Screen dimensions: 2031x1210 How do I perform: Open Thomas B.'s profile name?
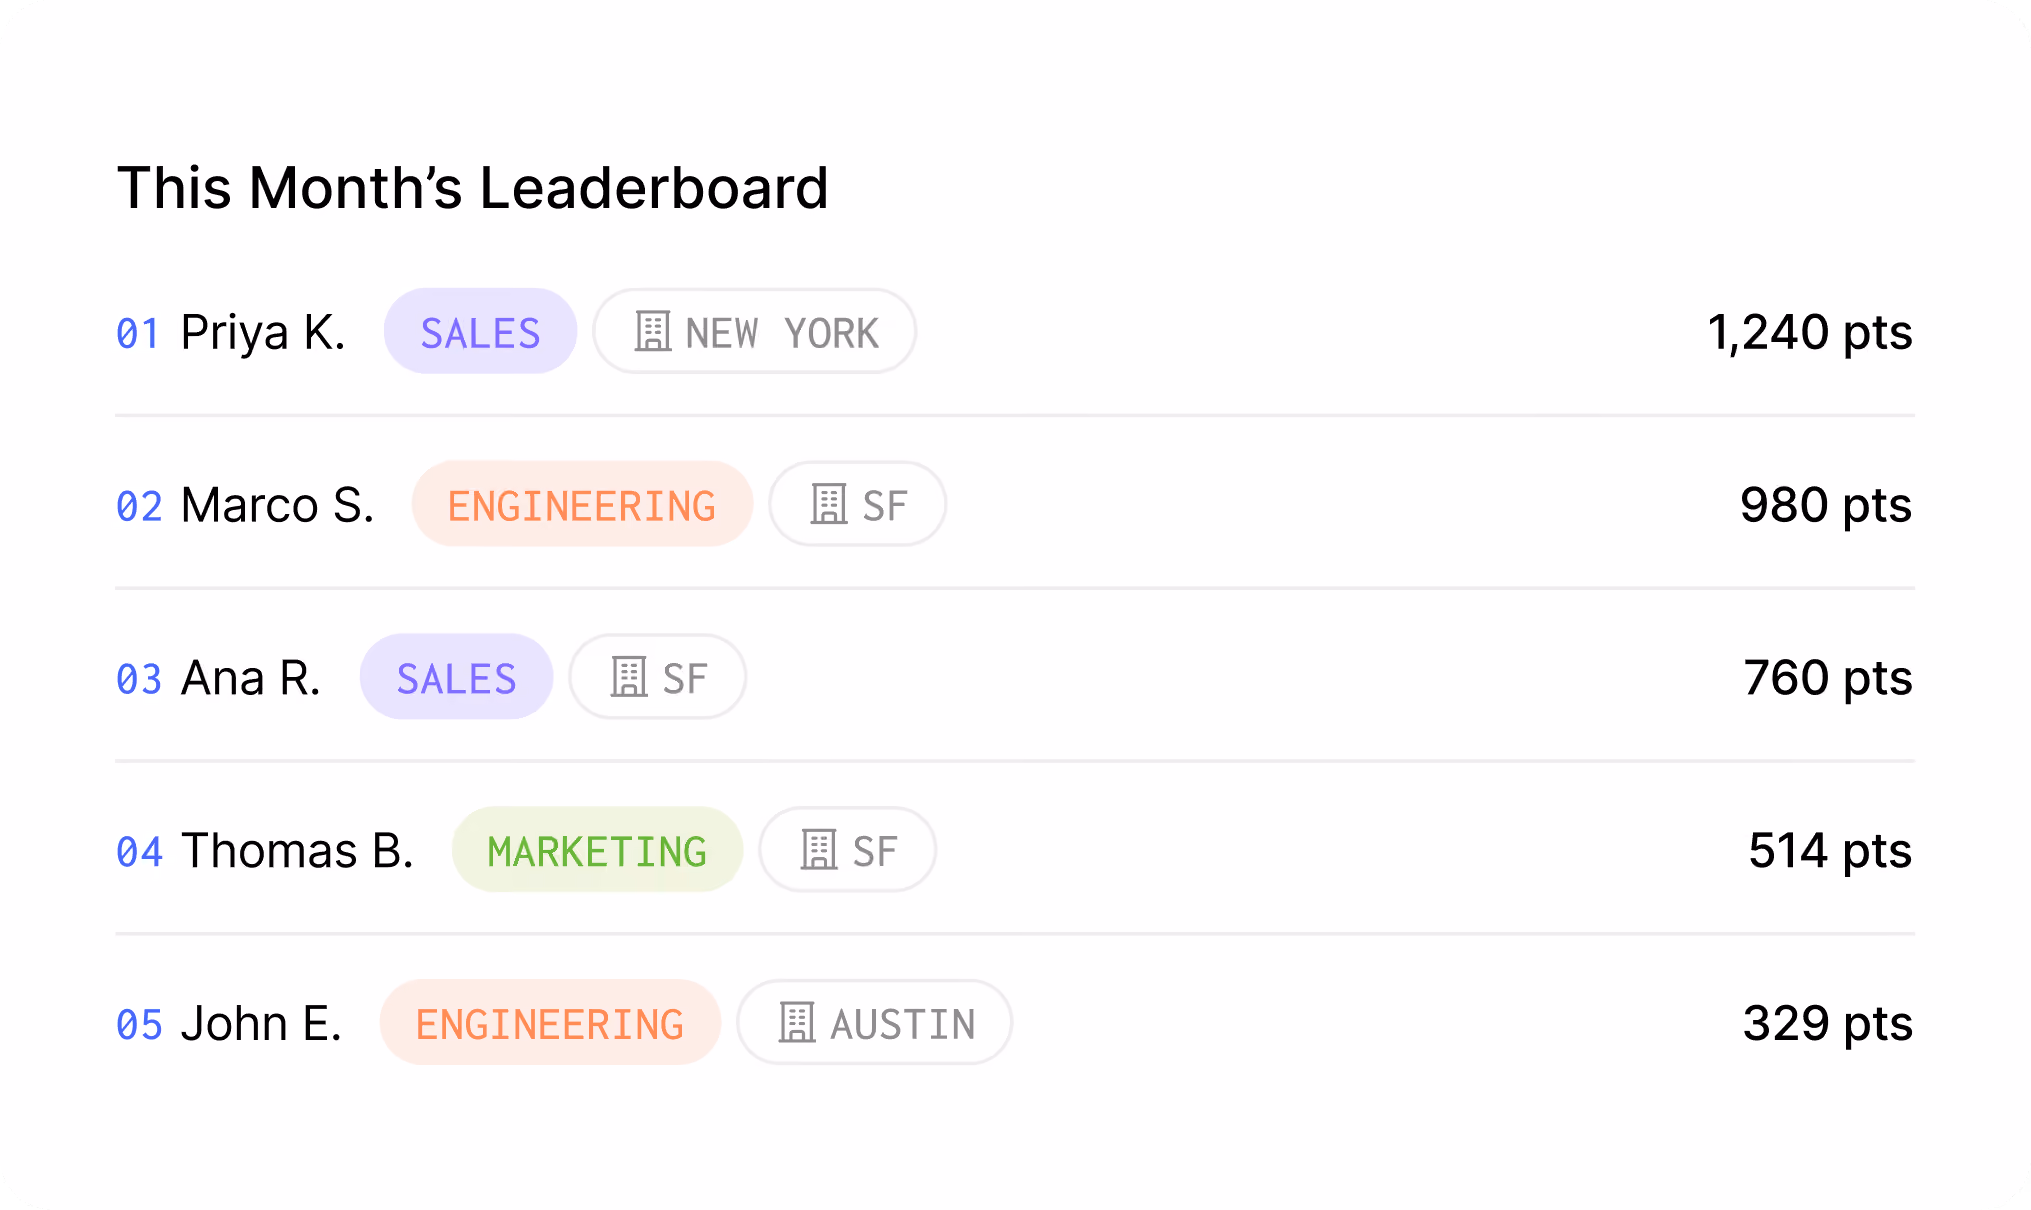pyautogui.click(x=297, y=851)
